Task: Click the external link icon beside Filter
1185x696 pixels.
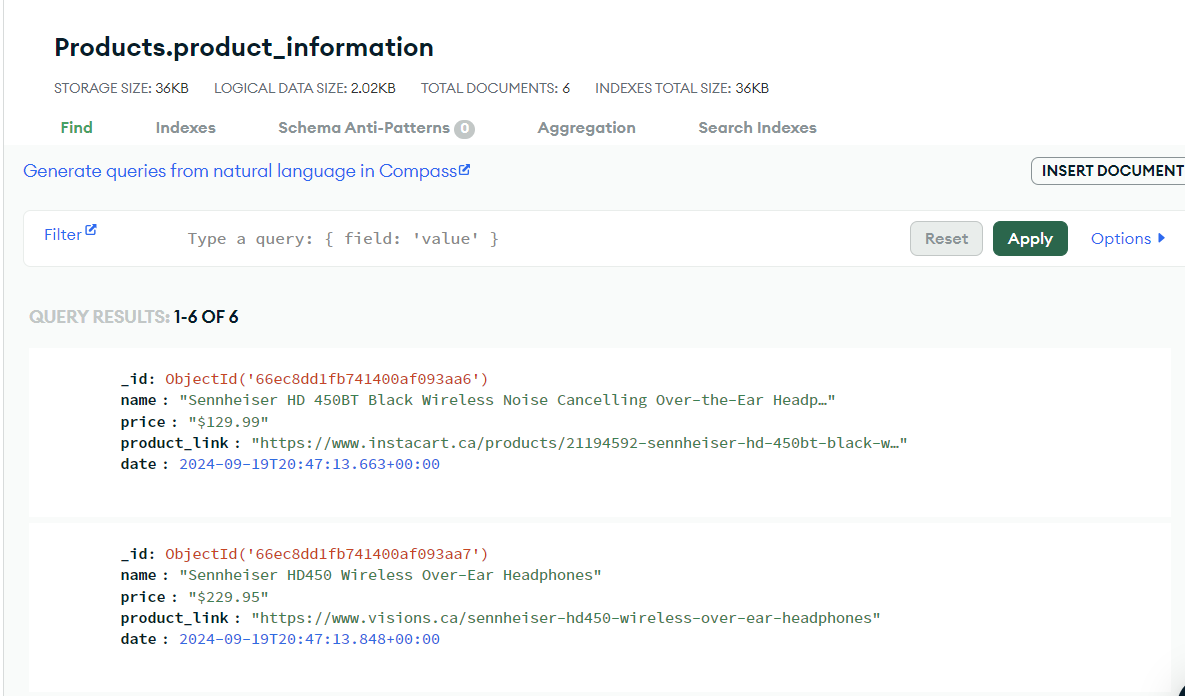Action: point(91,230)
